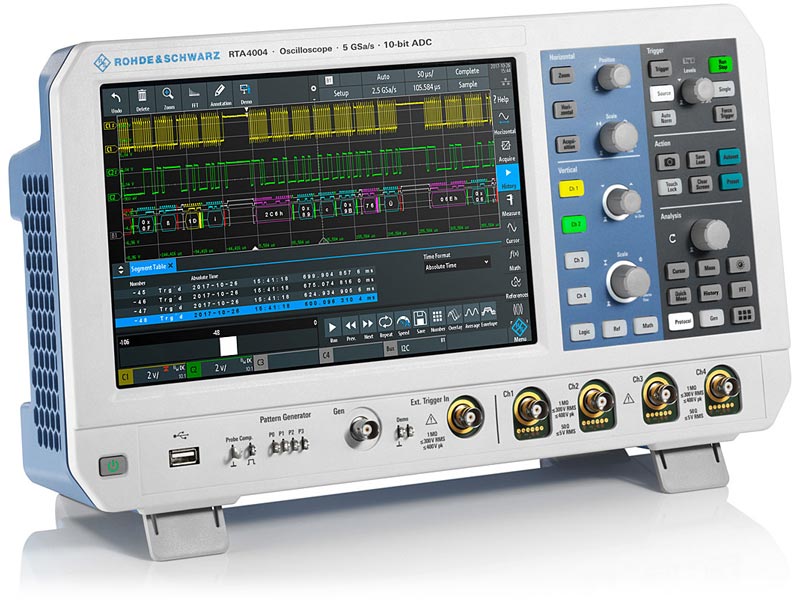Change the Auto trigger mode field
Screen dimensions: 800x606
point(383,77)
